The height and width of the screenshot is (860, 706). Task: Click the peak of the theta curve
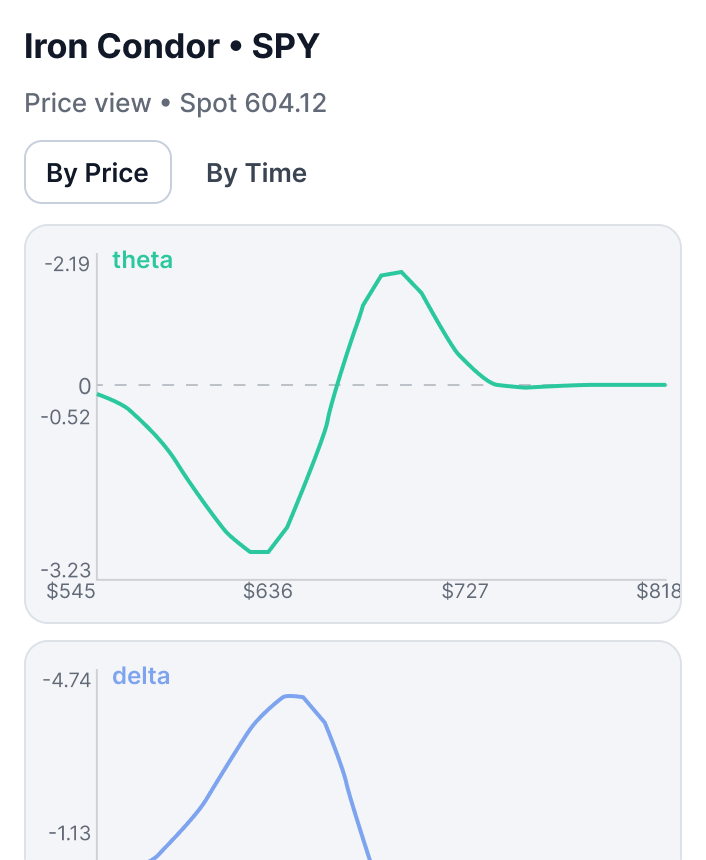(400, 272)
